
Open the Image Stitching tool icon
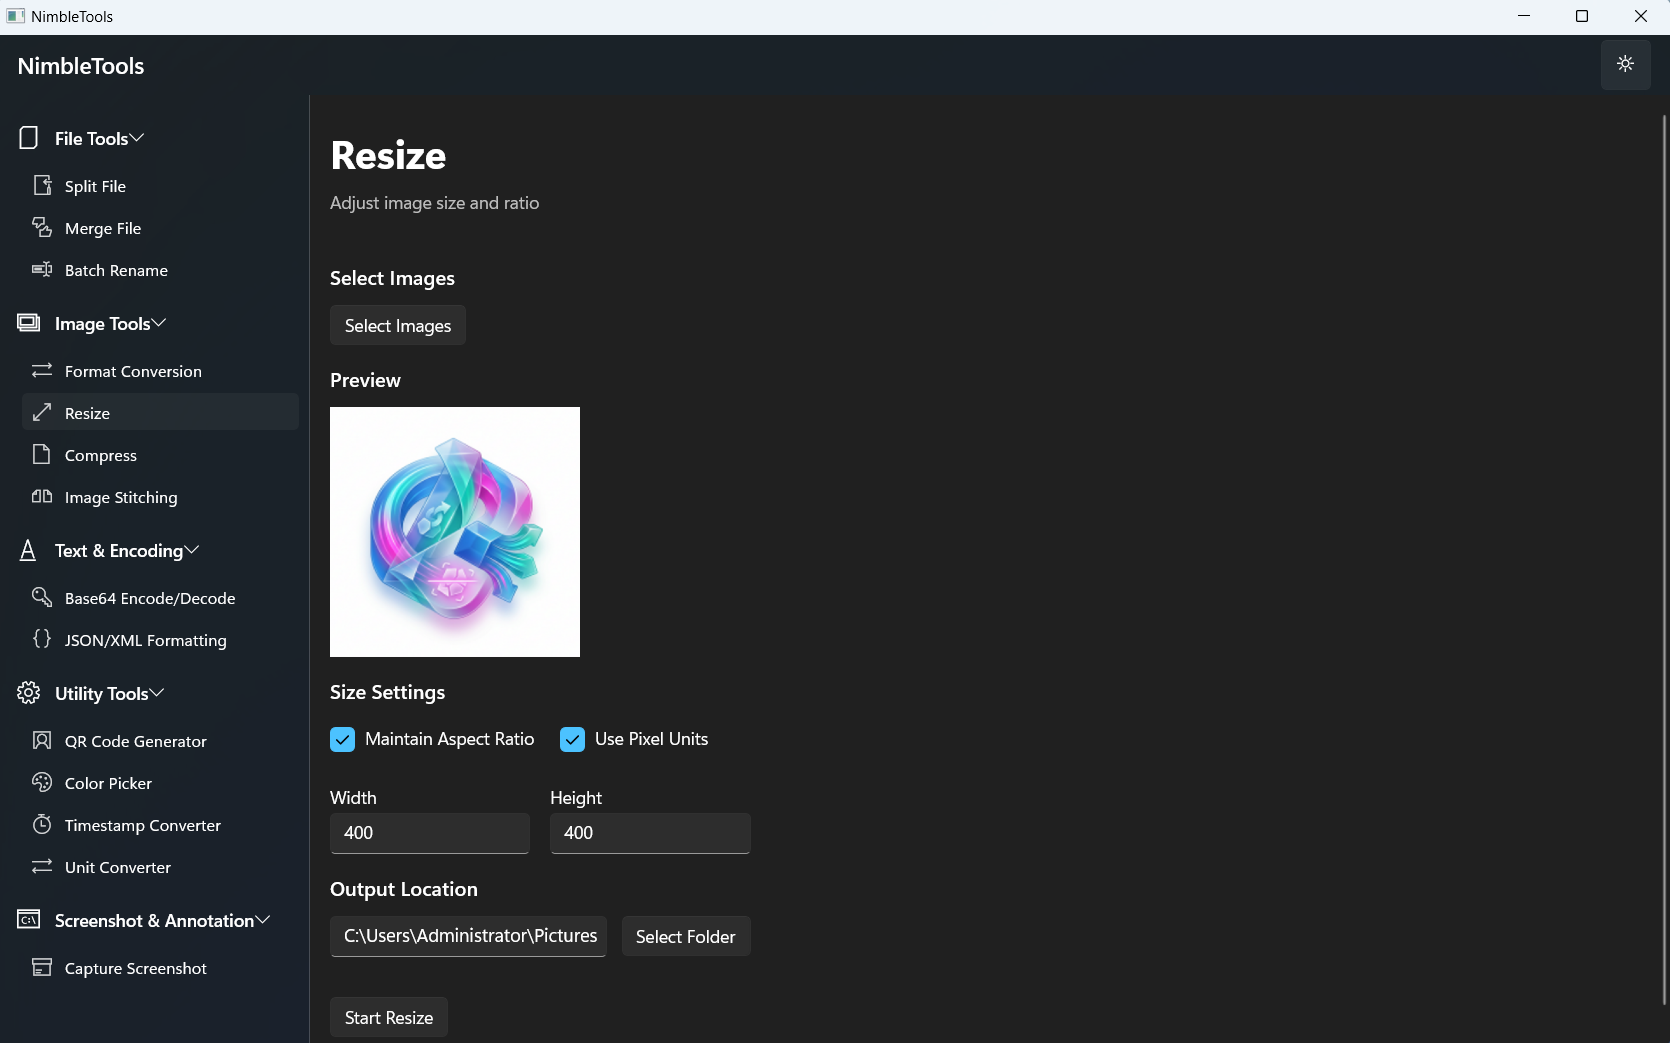click(x=42, y=497)
